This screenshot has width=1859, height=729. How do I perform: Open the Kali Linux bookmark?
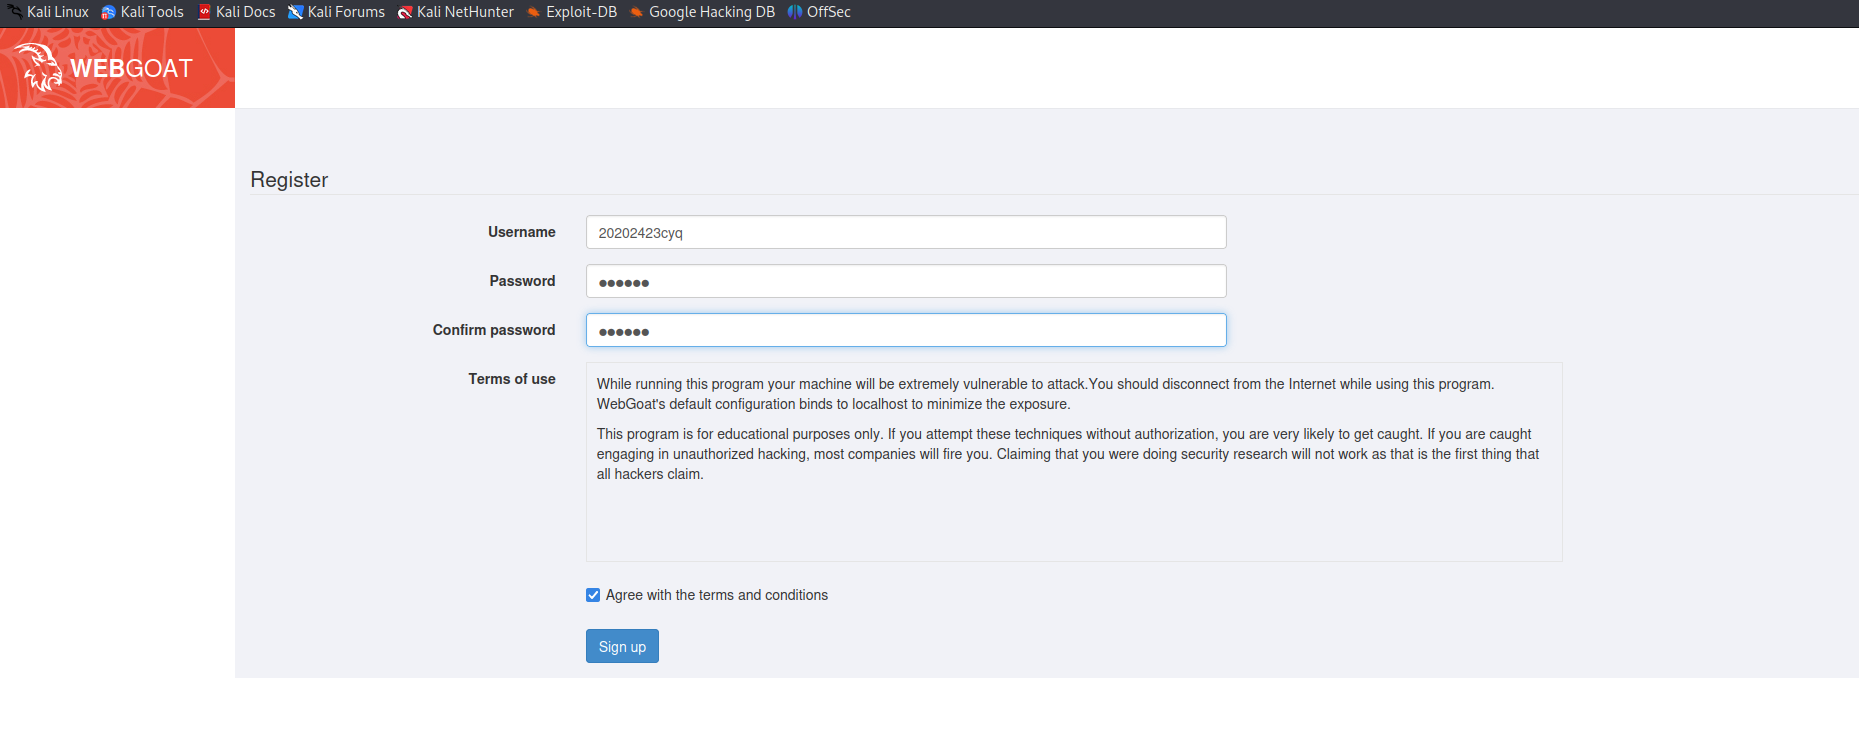[48, 12]
